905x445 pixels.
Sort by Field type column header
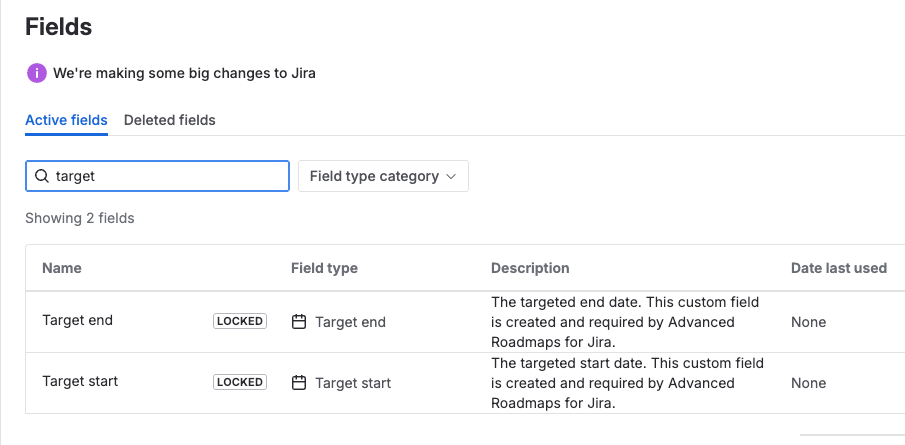pyautogui.click(x=324, y=268)
